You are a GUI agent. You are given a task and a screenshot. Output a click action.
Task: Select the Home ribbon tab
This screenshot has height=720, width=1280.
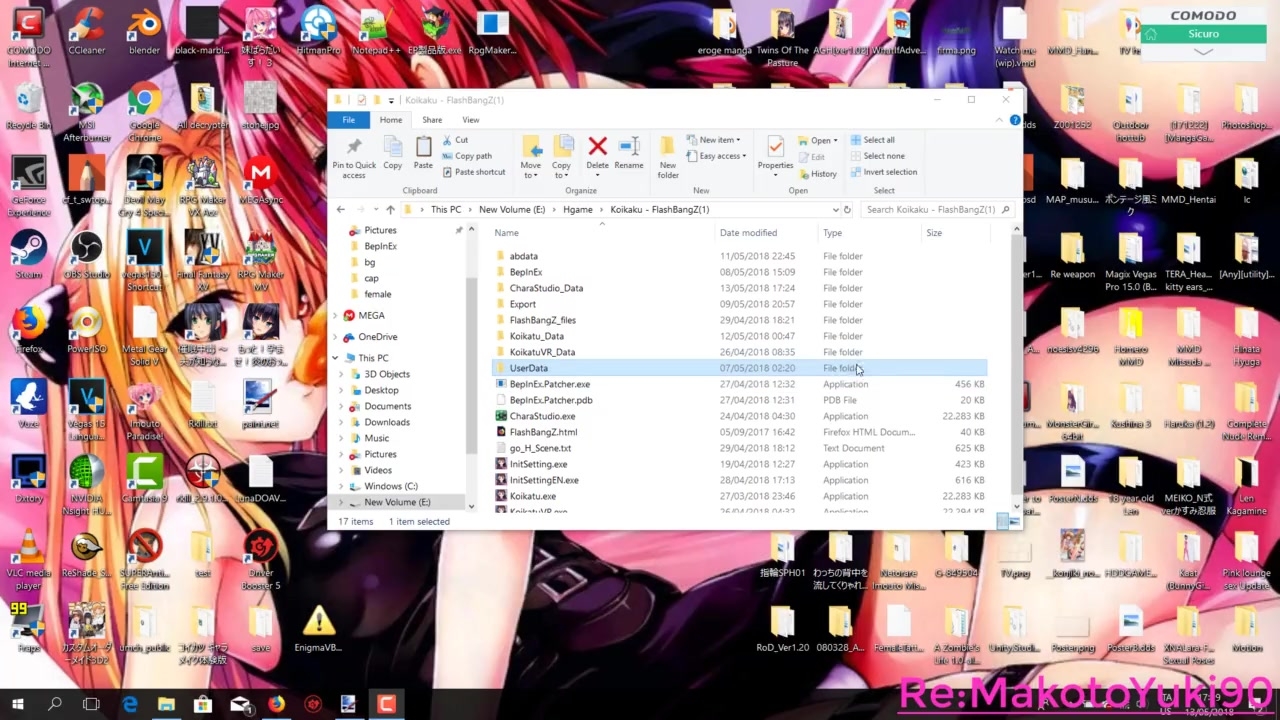point(391,120)
